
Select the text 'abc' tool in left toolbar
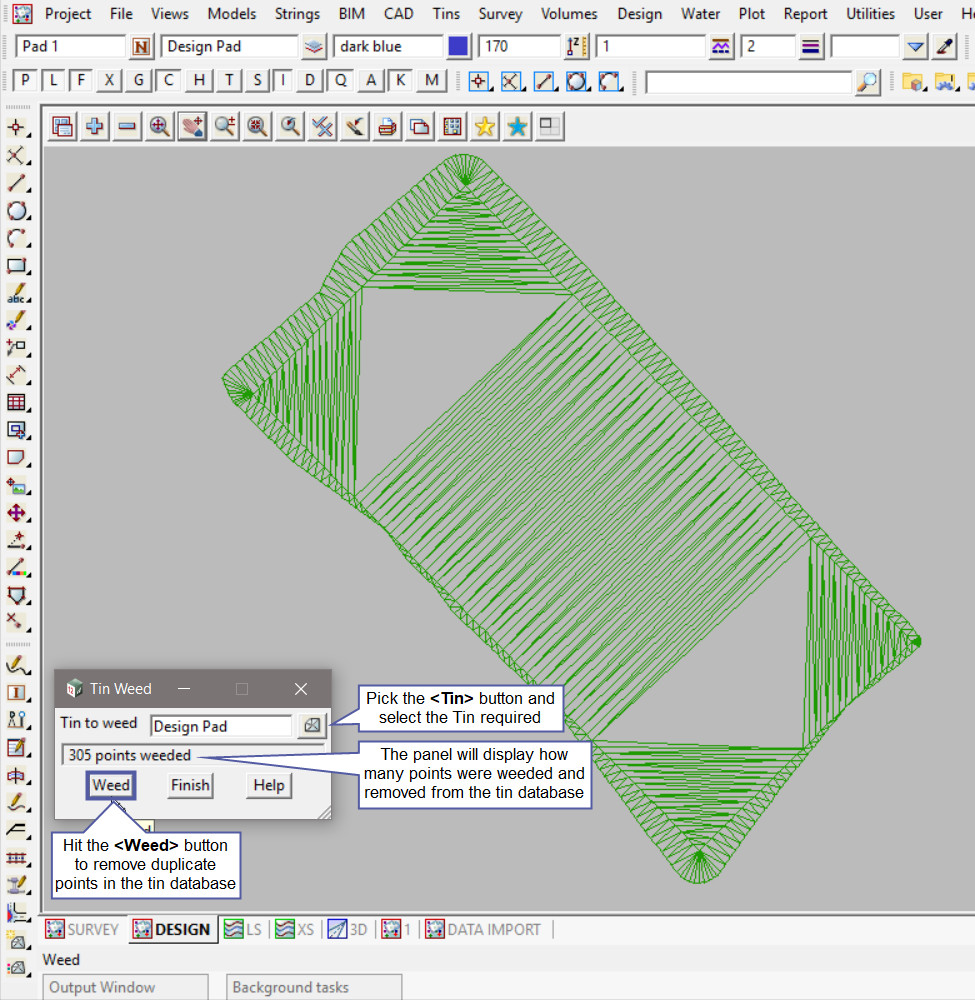click(16, 294)
